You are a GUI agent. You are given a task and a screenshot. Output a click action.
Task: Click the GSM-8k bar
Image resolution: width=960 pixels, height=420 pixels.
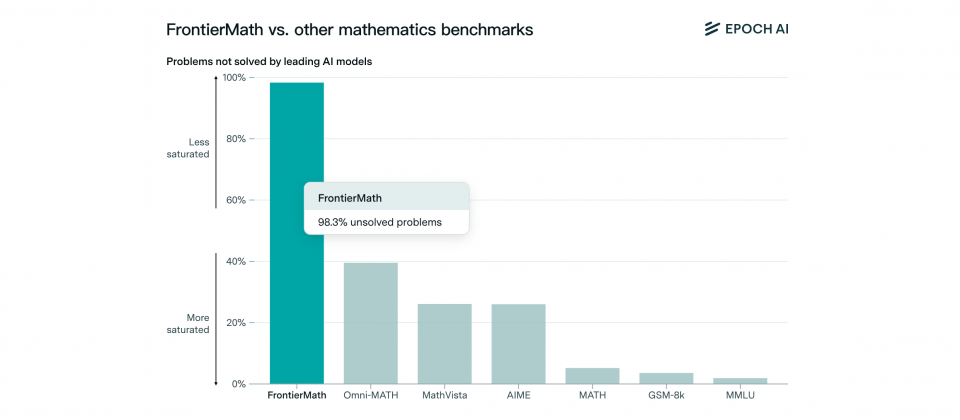point(666,378)
